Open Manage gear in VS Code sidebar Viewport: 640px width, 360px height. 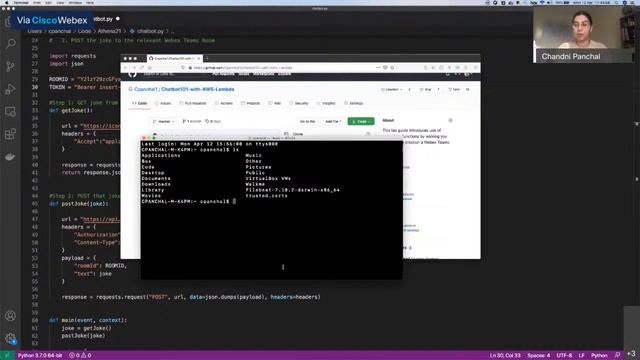(11, 338)
